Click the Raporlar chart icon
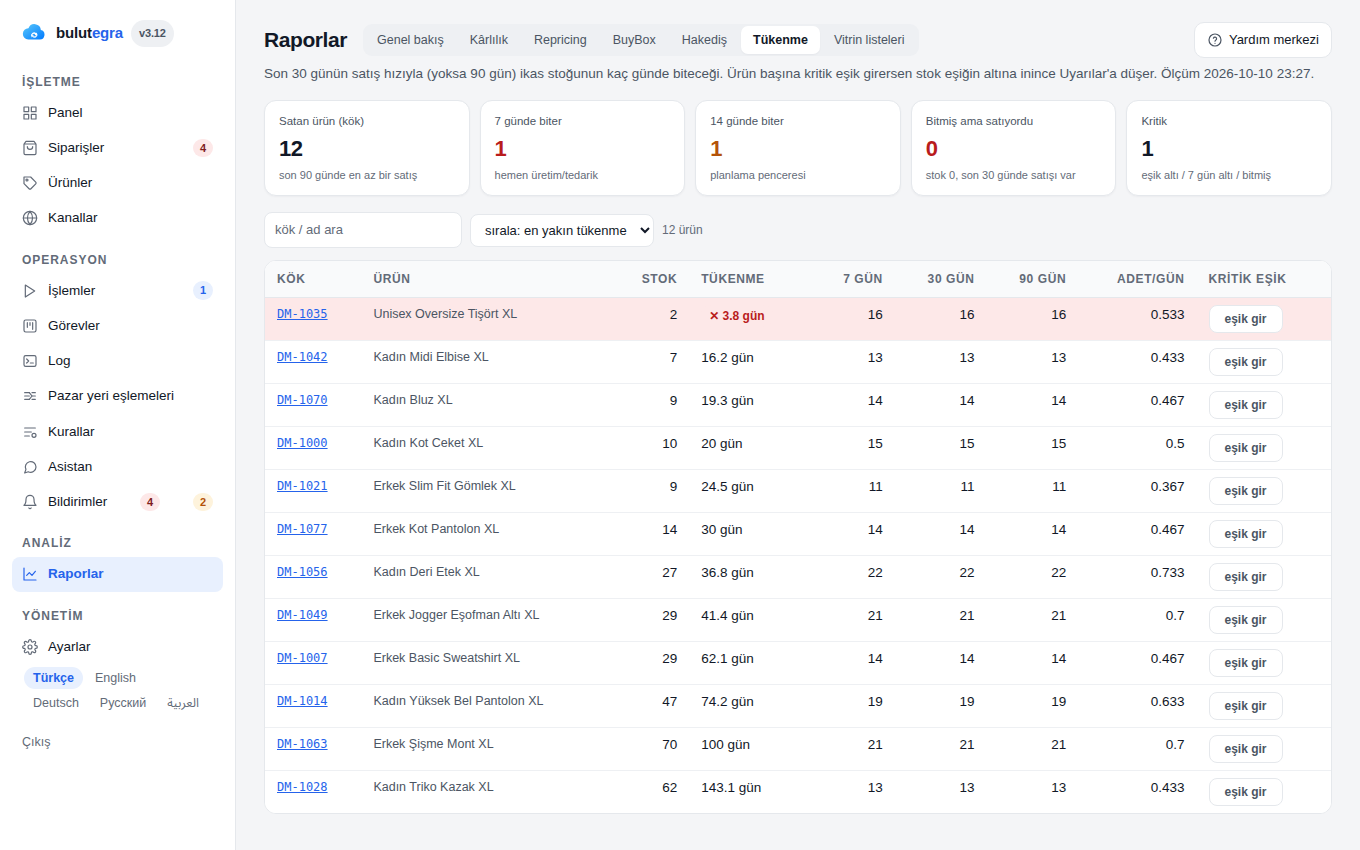The height and width of the screenshot is (850, 1360). [30, 574]
